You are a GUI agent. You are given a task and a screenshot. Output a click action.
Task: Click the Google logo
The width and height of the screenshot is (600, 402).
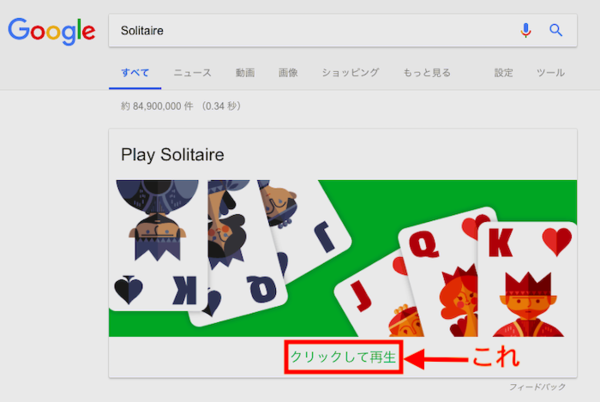tap(52, 31)
